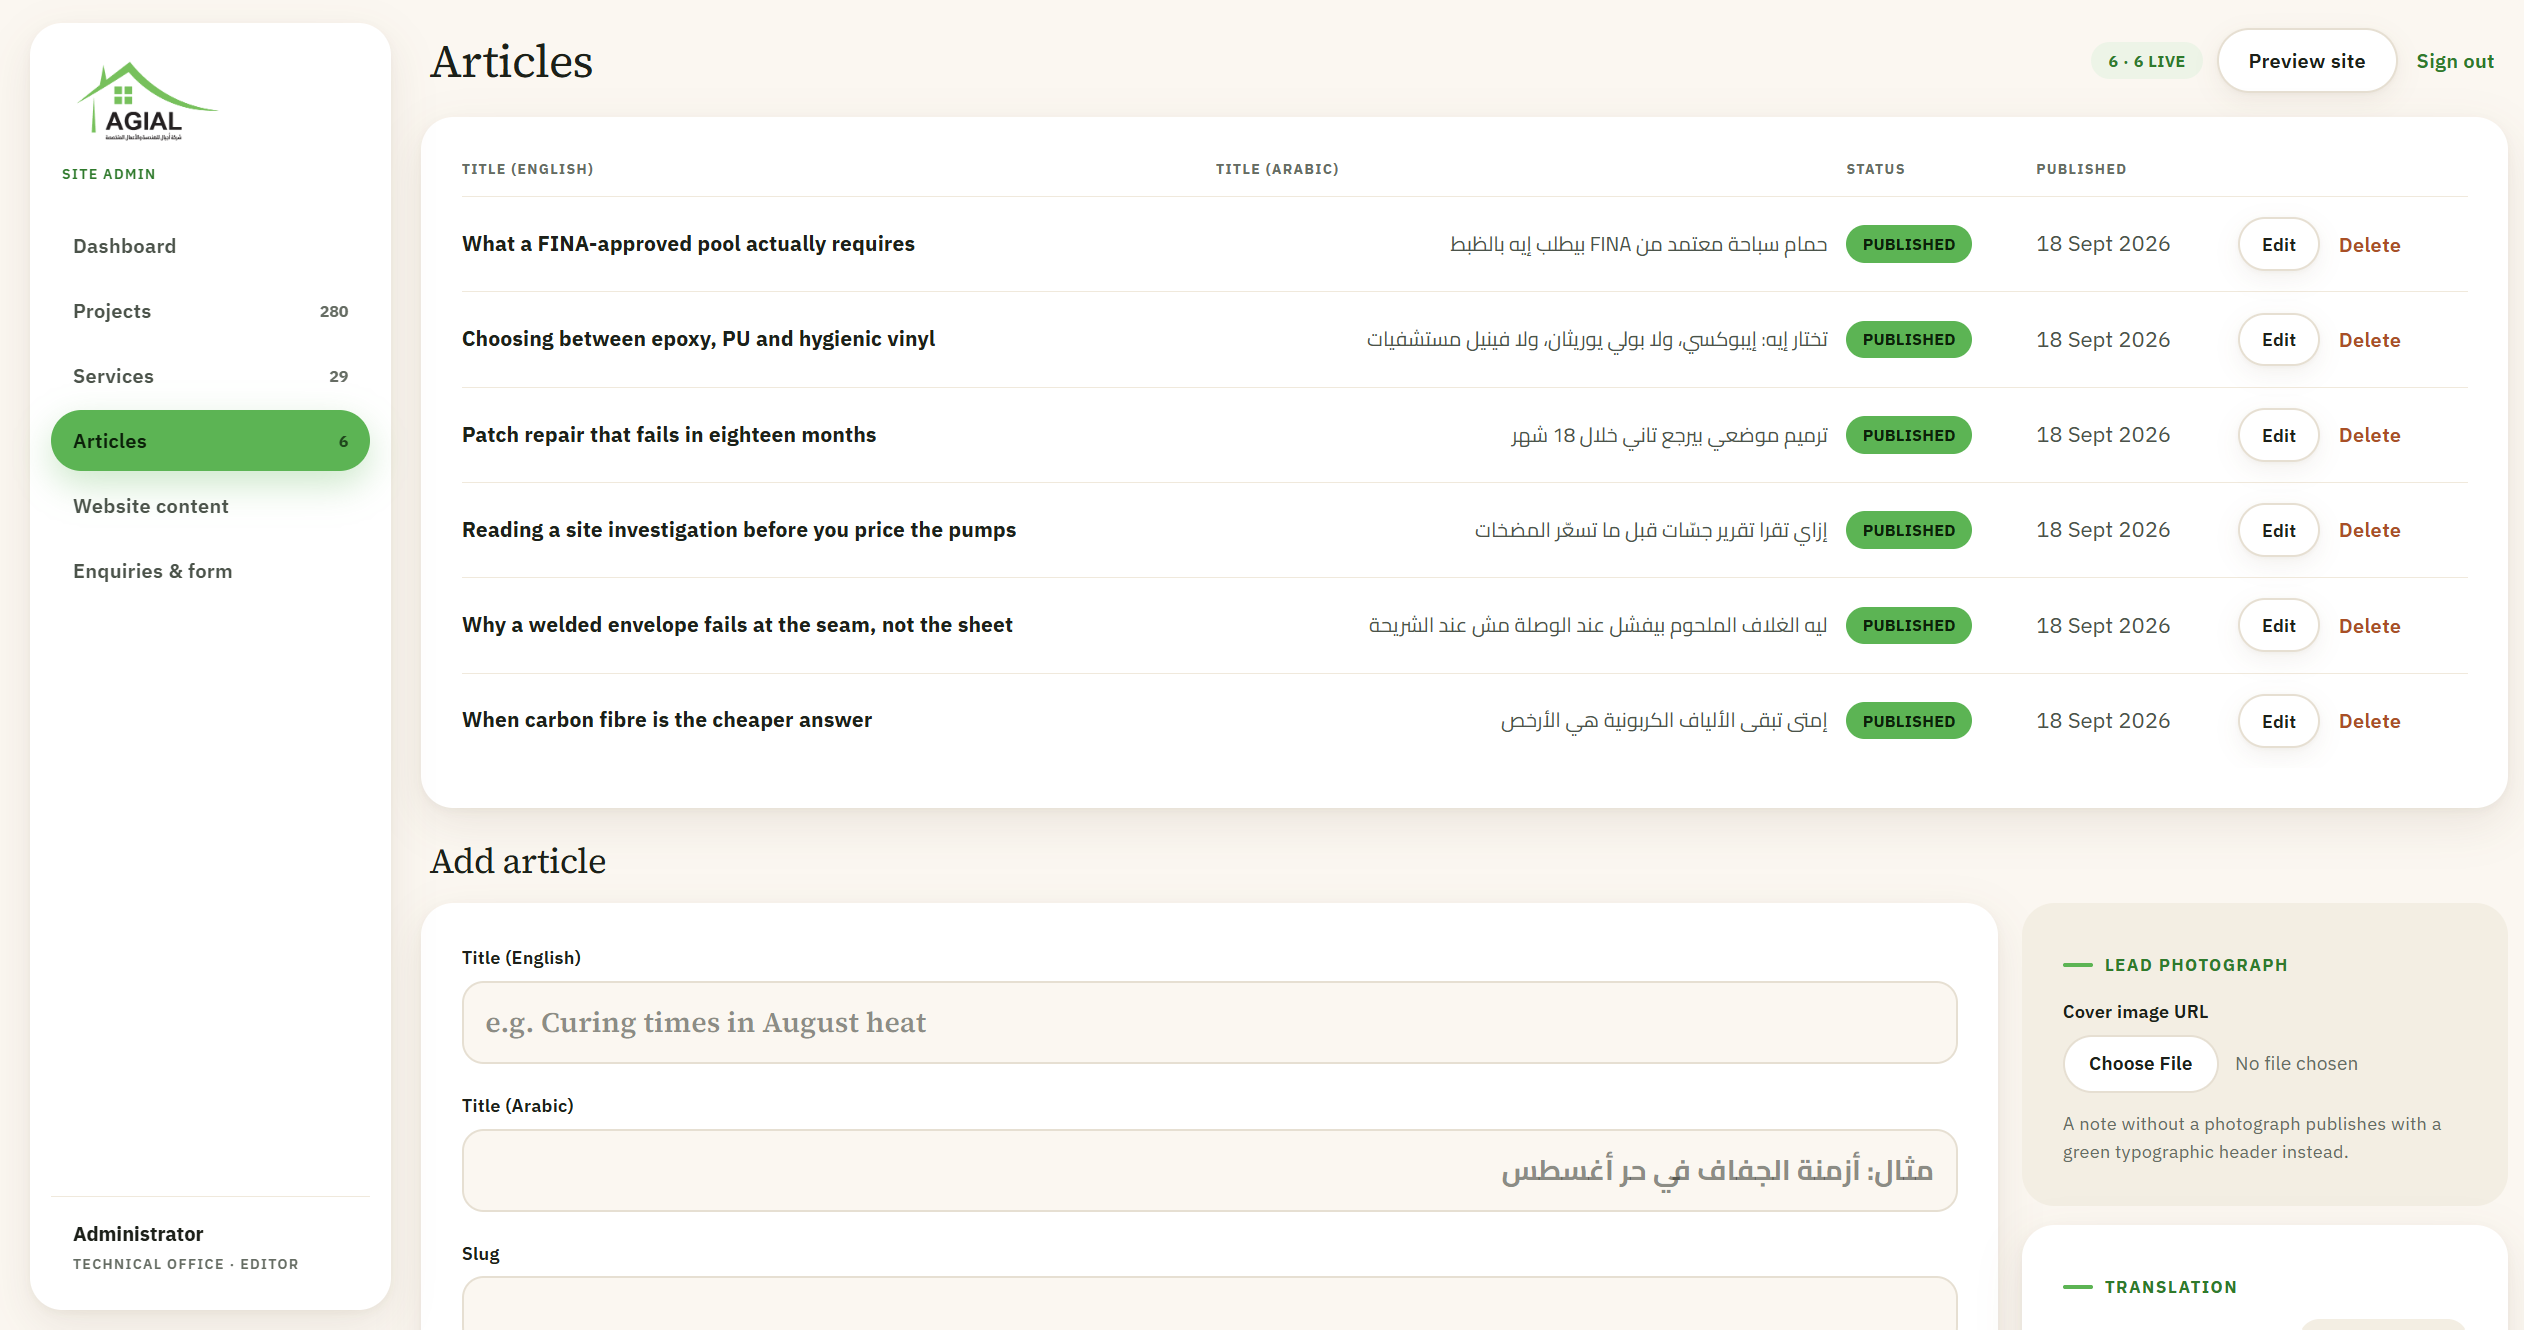Delete the carbon fibre article
This screenshot has height=1330, width=2524.
pyautogui.click(x=2369, y=721)
